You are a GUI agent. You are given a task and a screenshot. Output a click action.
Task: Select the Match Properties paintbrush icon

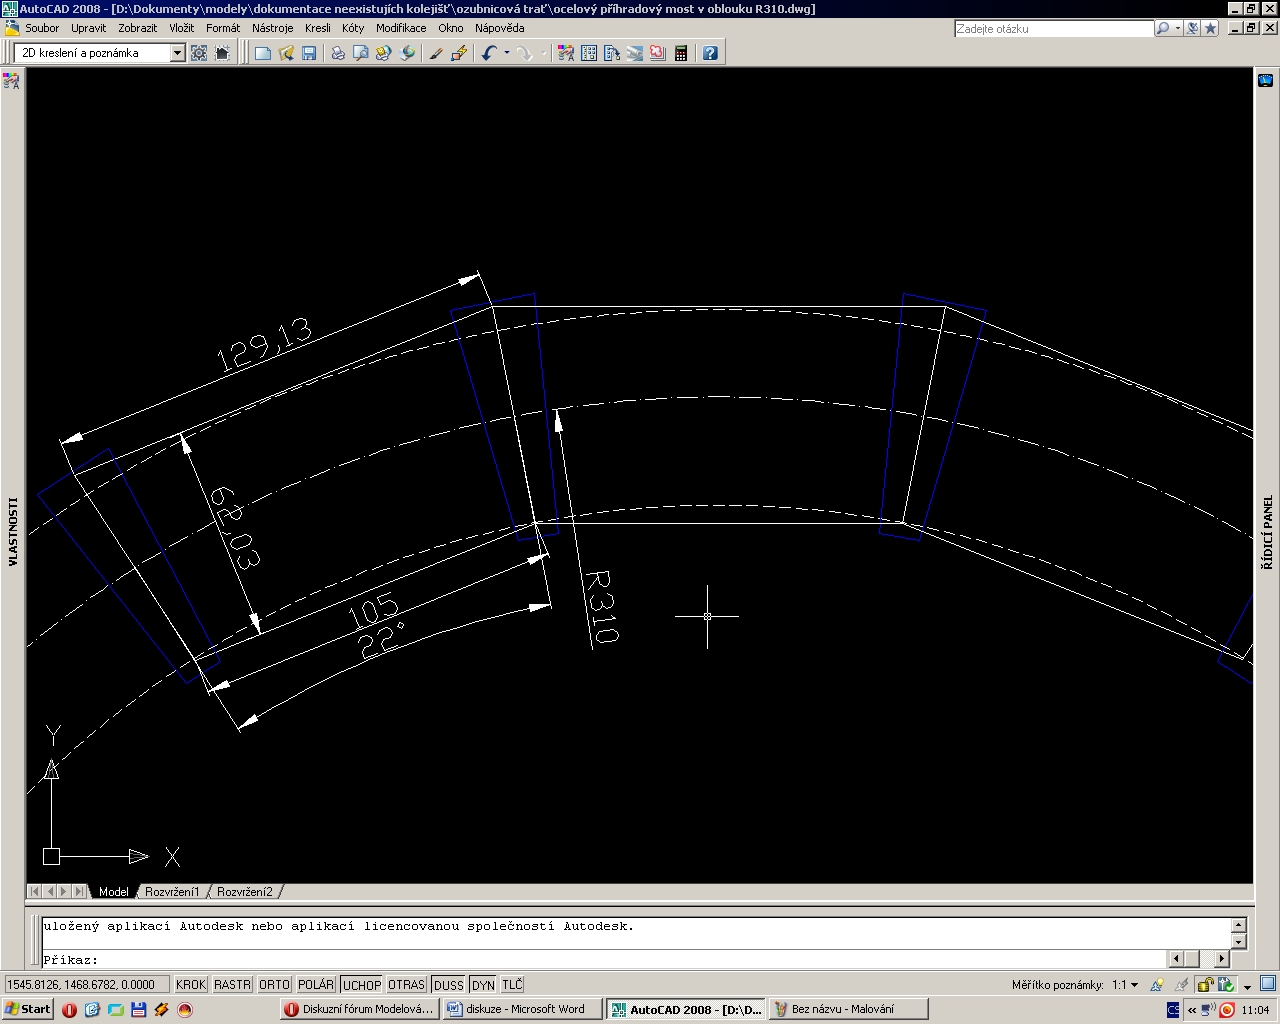coord(436,53)
